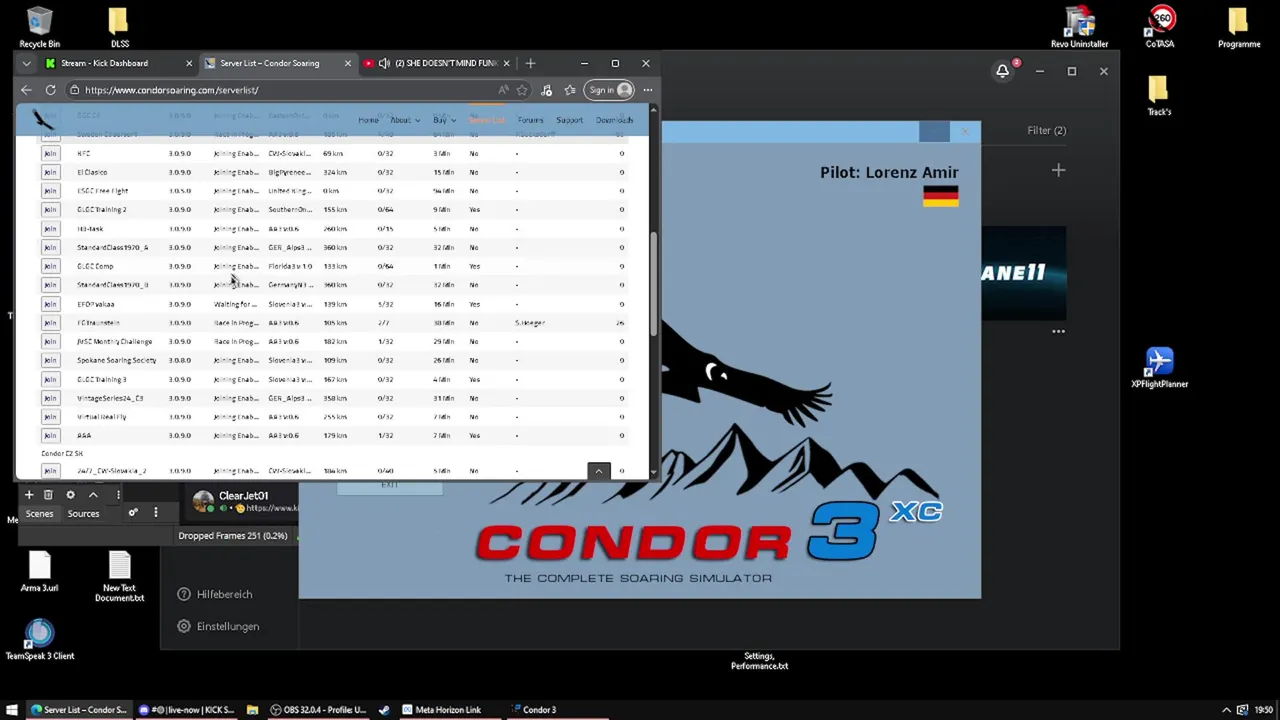1280x720 pixels.
Task: Open the Filter (2) control
Action: coord(1046,130)
